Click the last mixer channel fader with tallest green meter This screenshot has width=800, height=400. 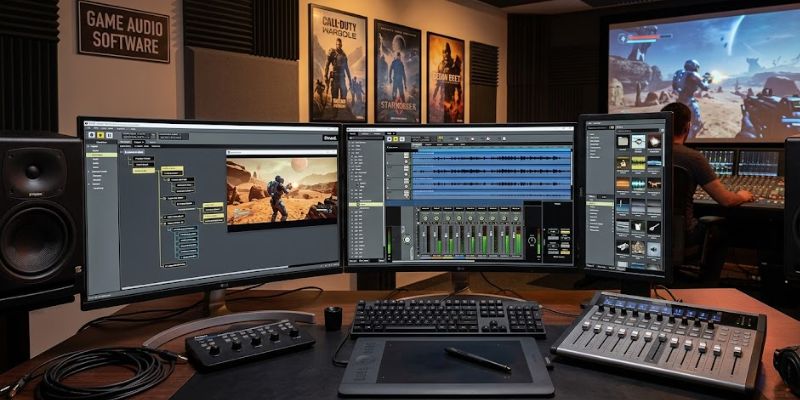[514, 235]
